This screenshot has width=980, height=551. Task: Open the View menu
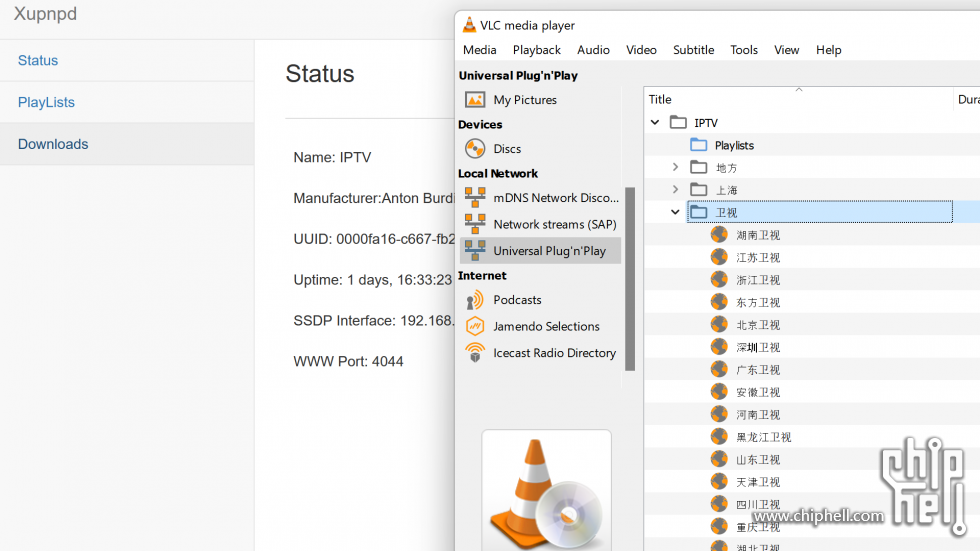786,50
